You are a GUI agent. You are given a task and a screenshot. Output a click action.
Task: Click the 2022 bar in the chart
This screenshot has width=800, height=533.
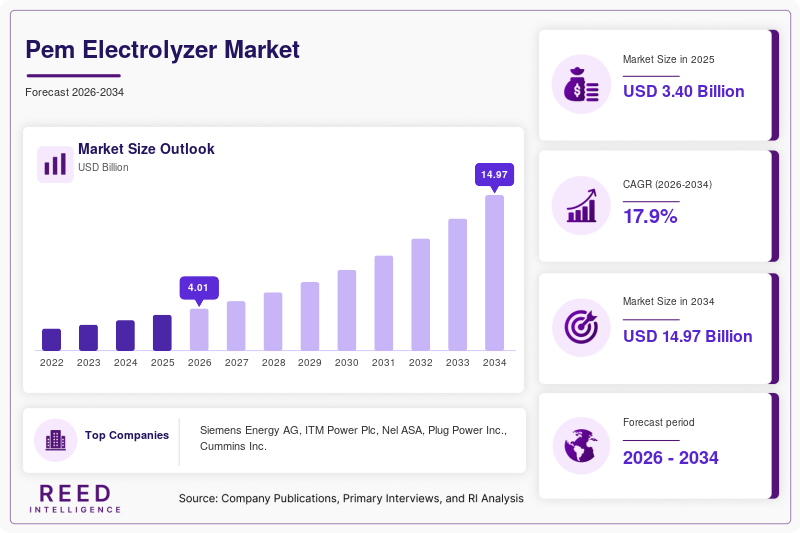tap(52, 340)
